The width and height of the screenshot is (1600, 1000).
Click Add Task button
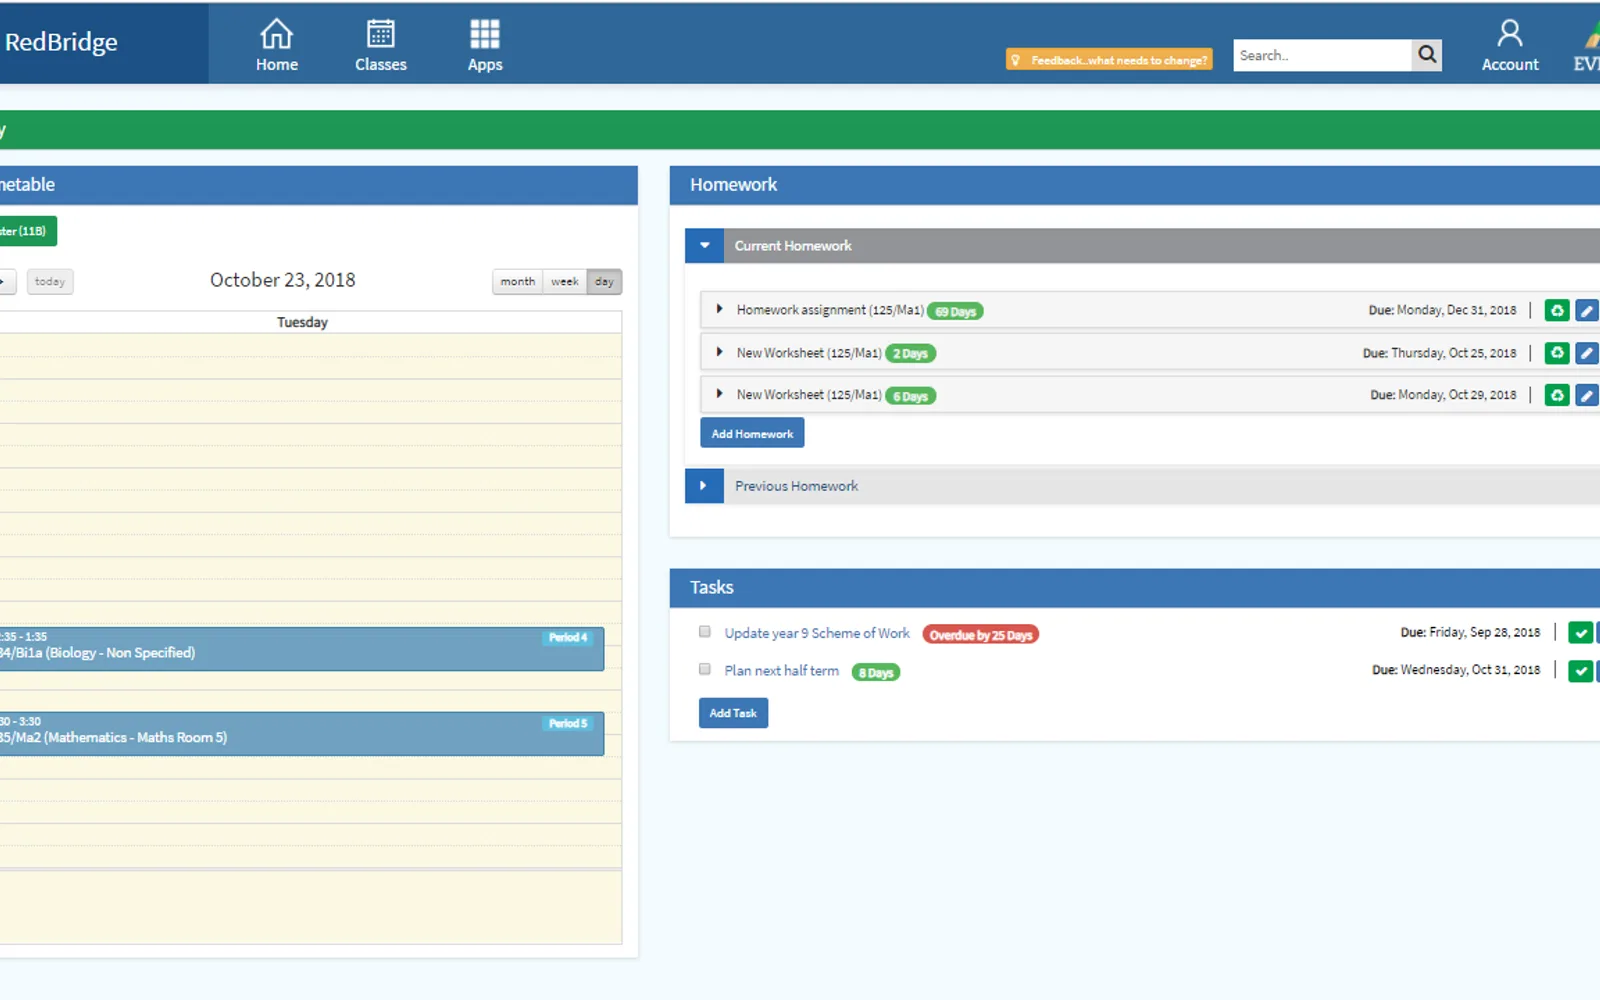pos(733,713)
